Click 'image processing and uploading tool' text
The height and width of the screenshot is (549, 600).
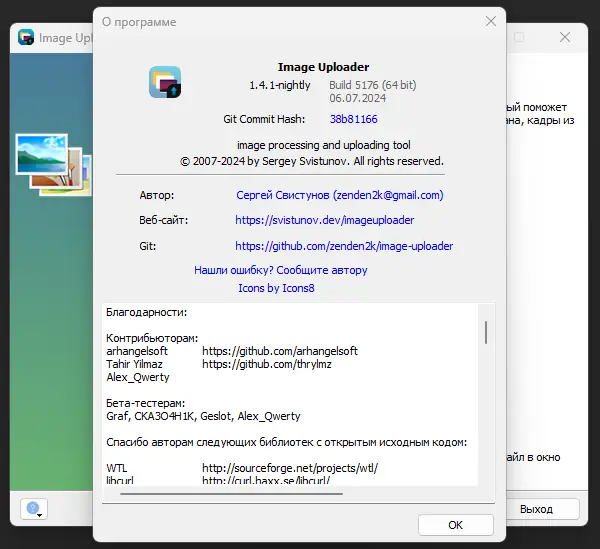(324, 145)
